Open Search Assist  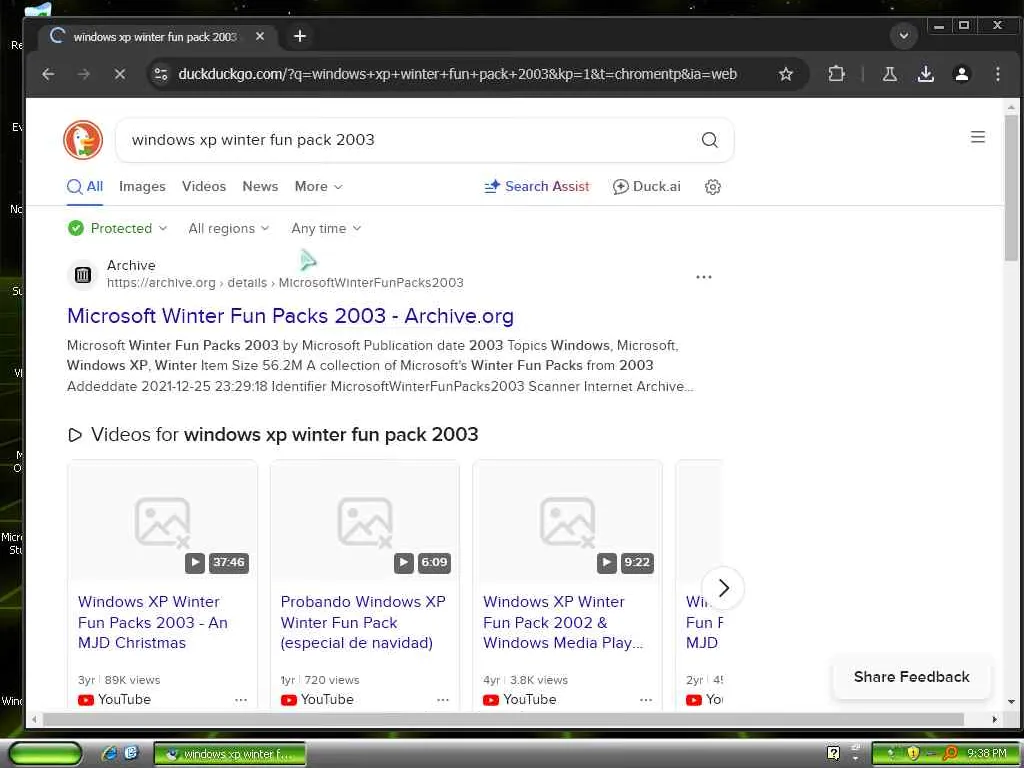click(x=537, y=187)
